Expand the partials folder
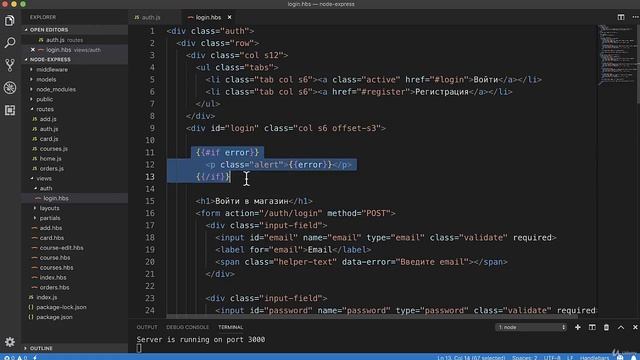The image size is (640, 360). [x=50, y=218]
